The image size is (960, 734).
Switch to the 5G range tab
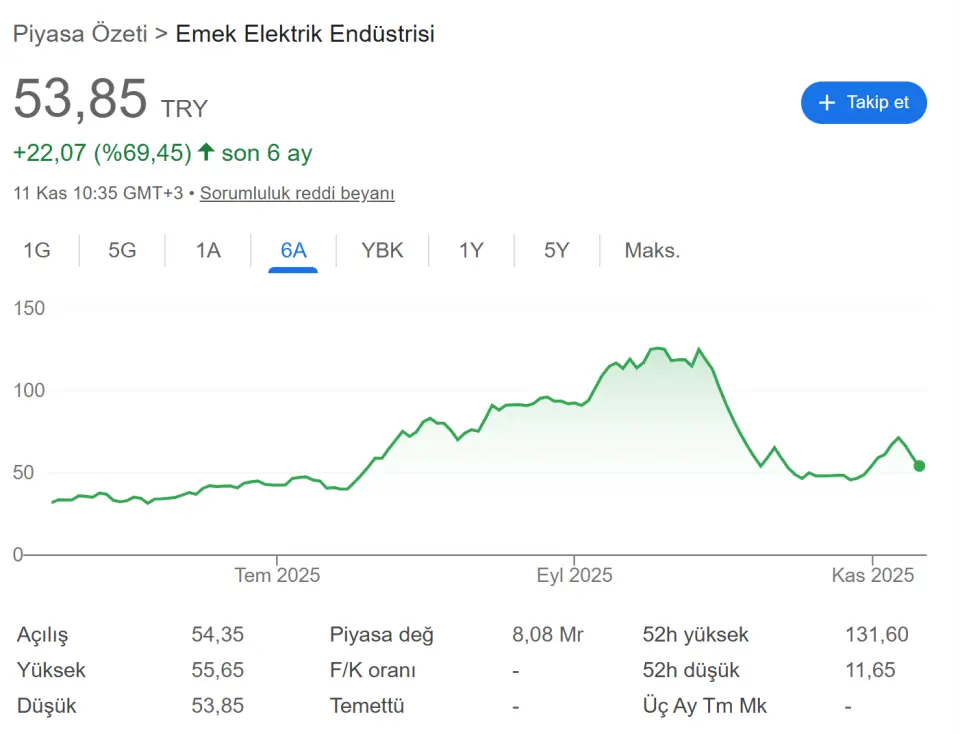tap(122, 250)
